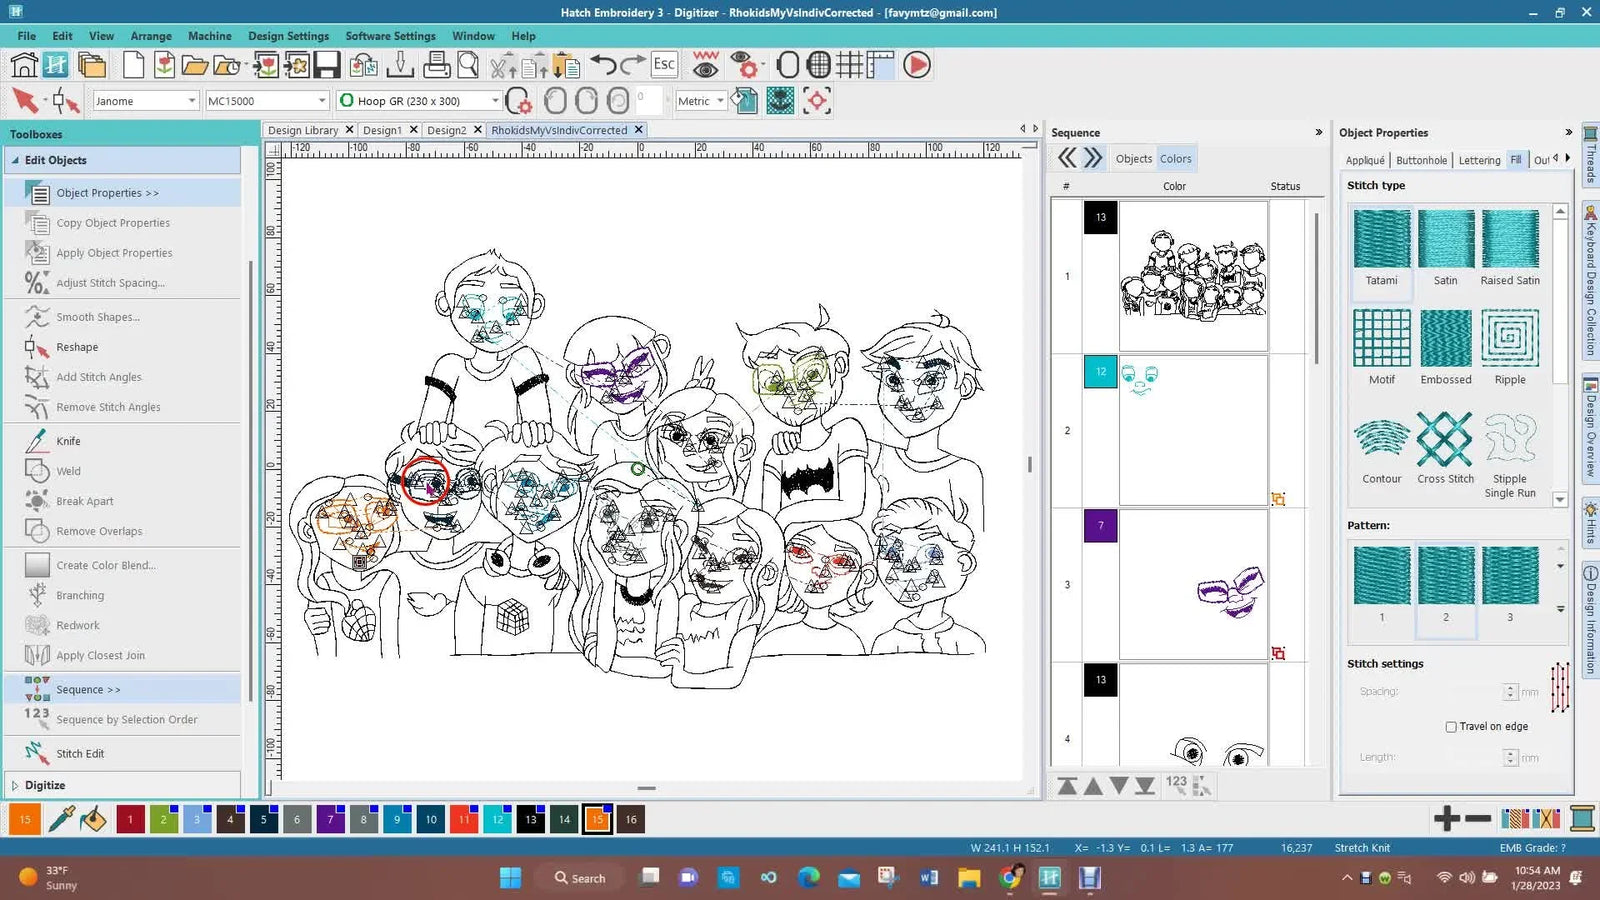The height and width of the screenshot is (900, 1600).
Task: Click the red Stitch Player play icon
Action: tap(917, 66)
